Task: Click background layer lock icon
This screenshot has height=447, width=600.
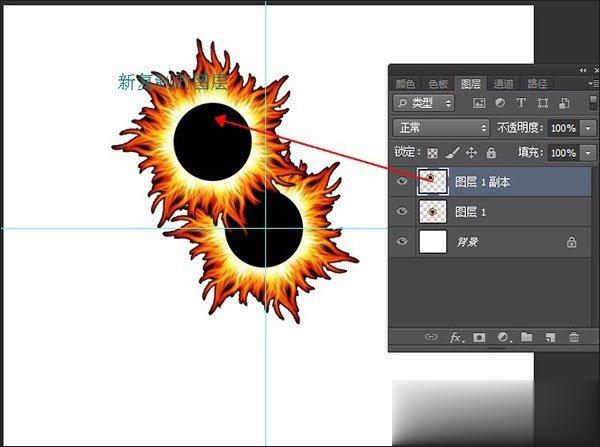Action: click(572, 242)
